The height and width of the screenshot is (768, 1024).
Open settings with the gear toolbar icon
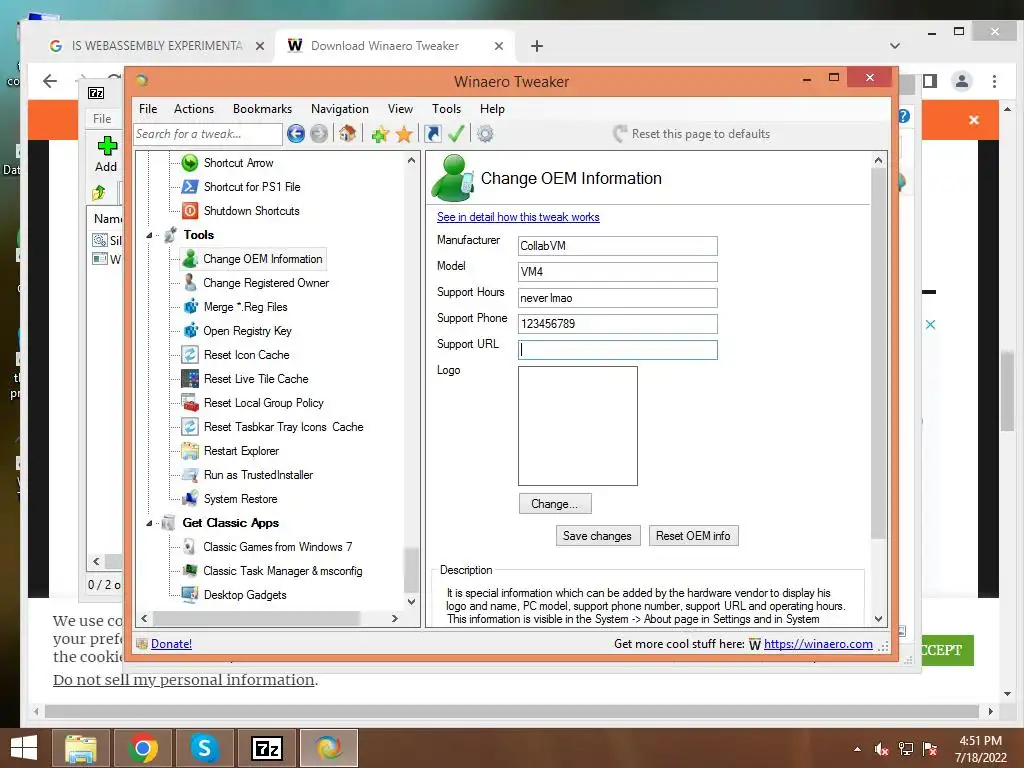[485, 134]
